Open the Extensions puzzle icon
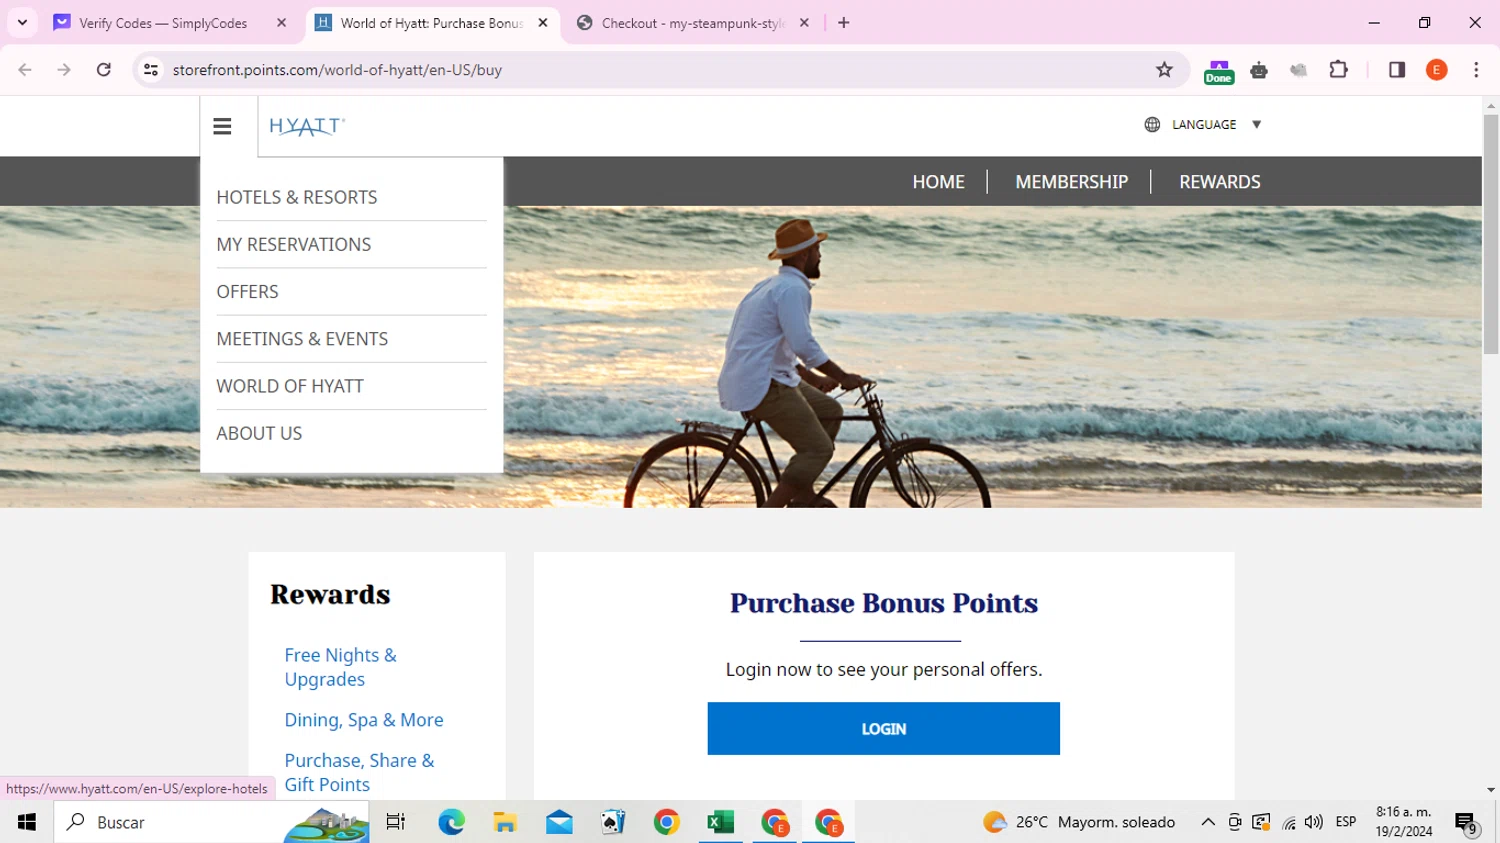 click(x=1339, y=70)
